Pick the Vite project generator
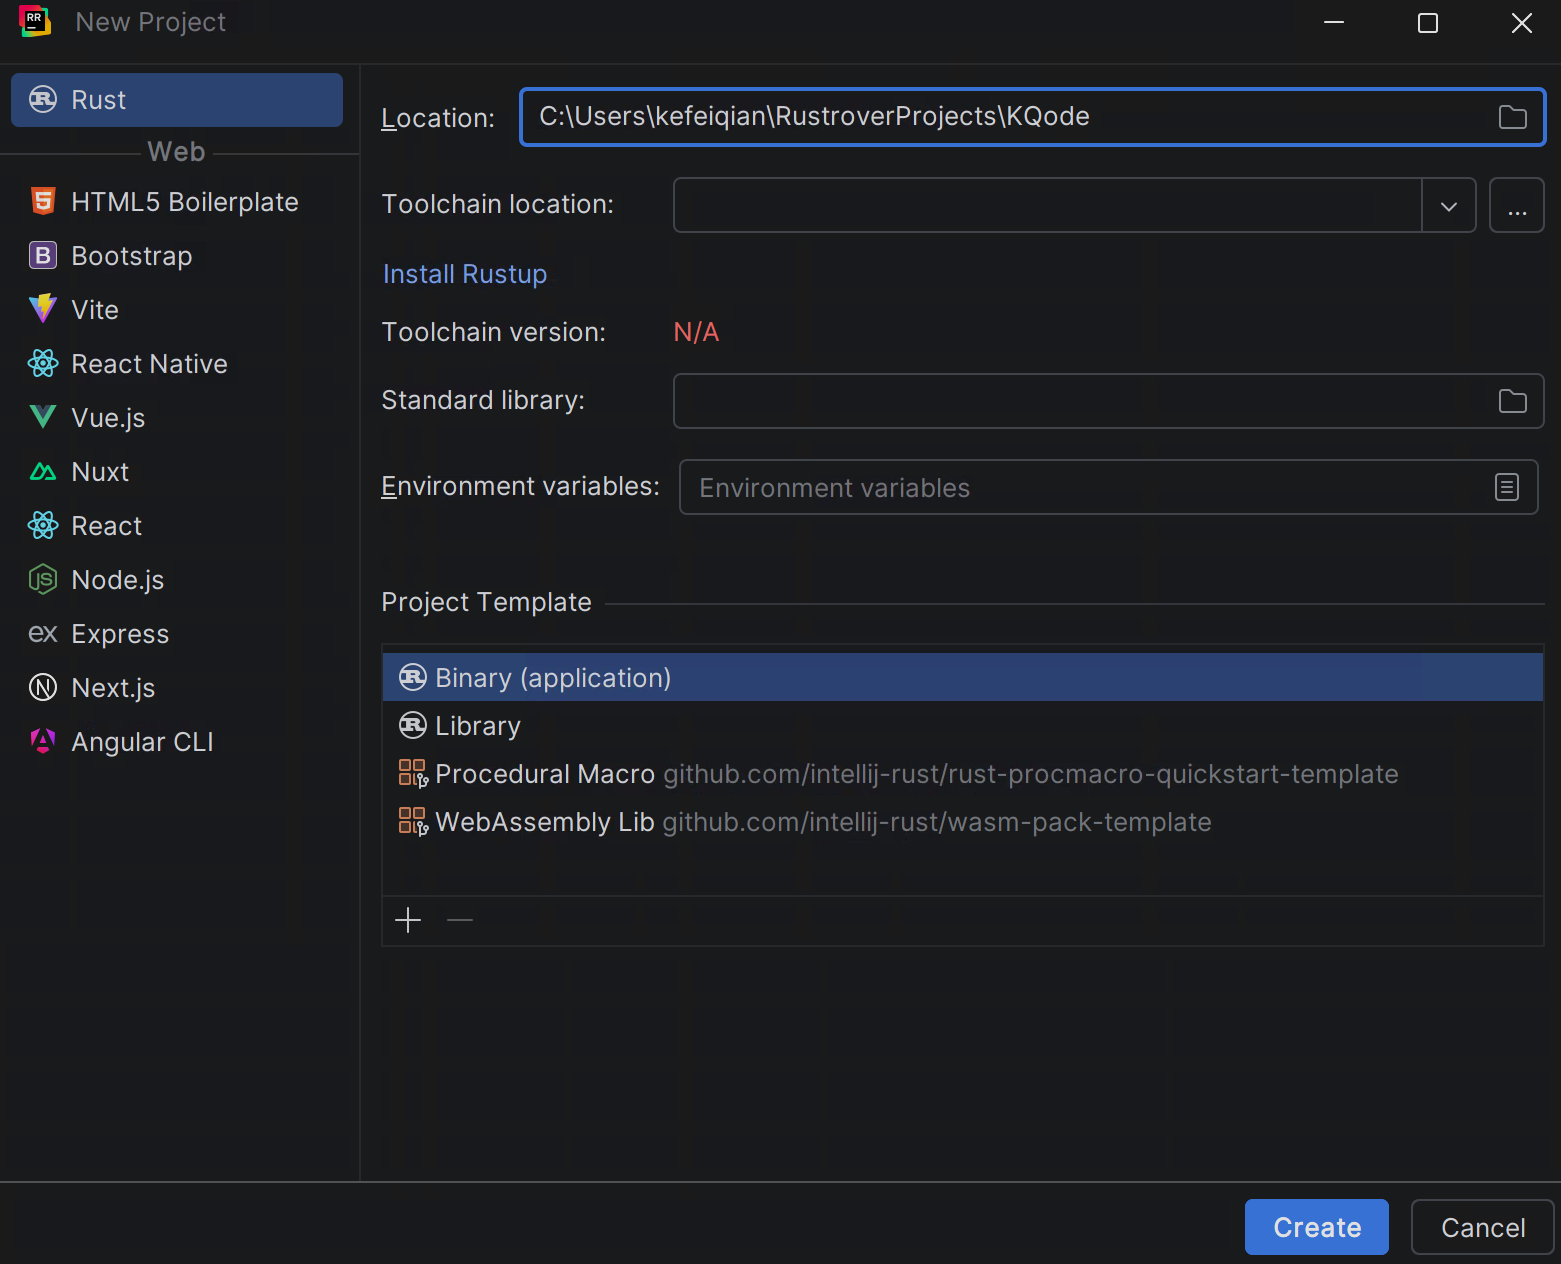 point(177,310)
